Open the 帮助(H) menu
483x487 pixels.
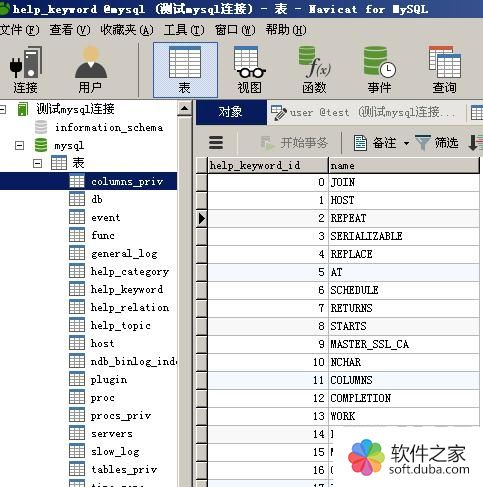click(x=286, y=30)
